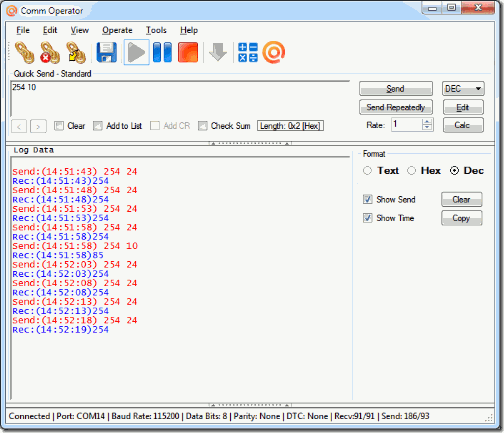The width and height of the screenshot is (504, 433).
Task: Open the Help menu
Action: coord(189,30)
